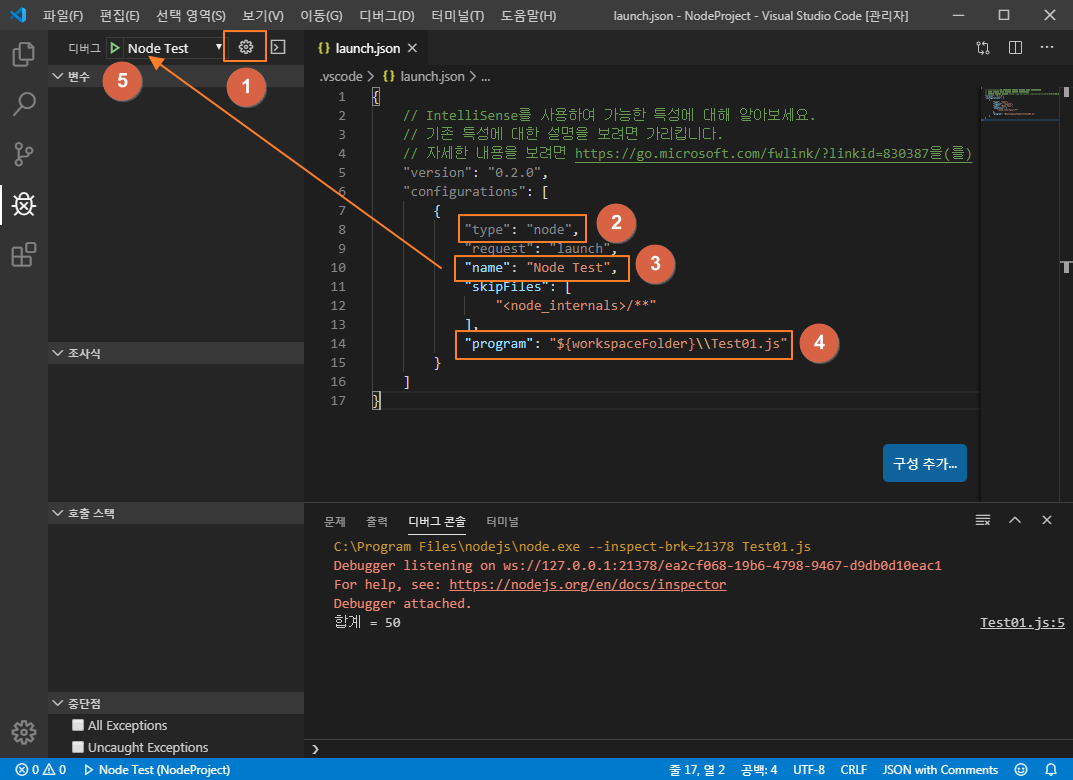Click the VS Code logo in the title bar
This screenshot has width=1073, height=780.
18,15
